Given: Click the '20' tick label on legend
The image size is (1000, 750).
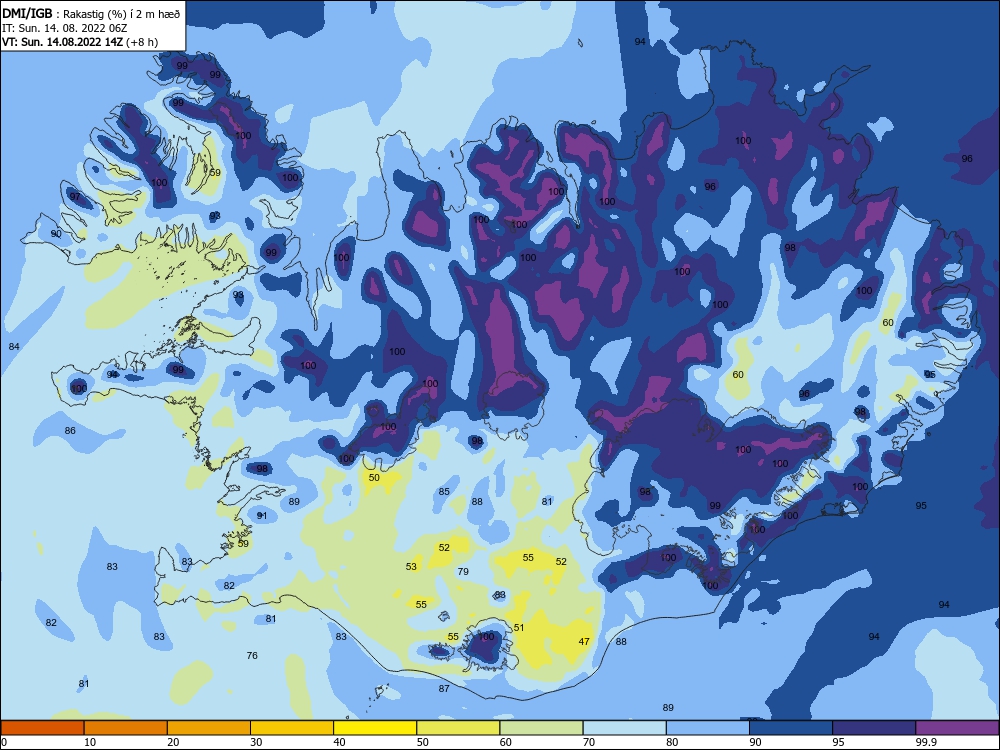Looking at the screenshot, I should [x=173, y=742].
